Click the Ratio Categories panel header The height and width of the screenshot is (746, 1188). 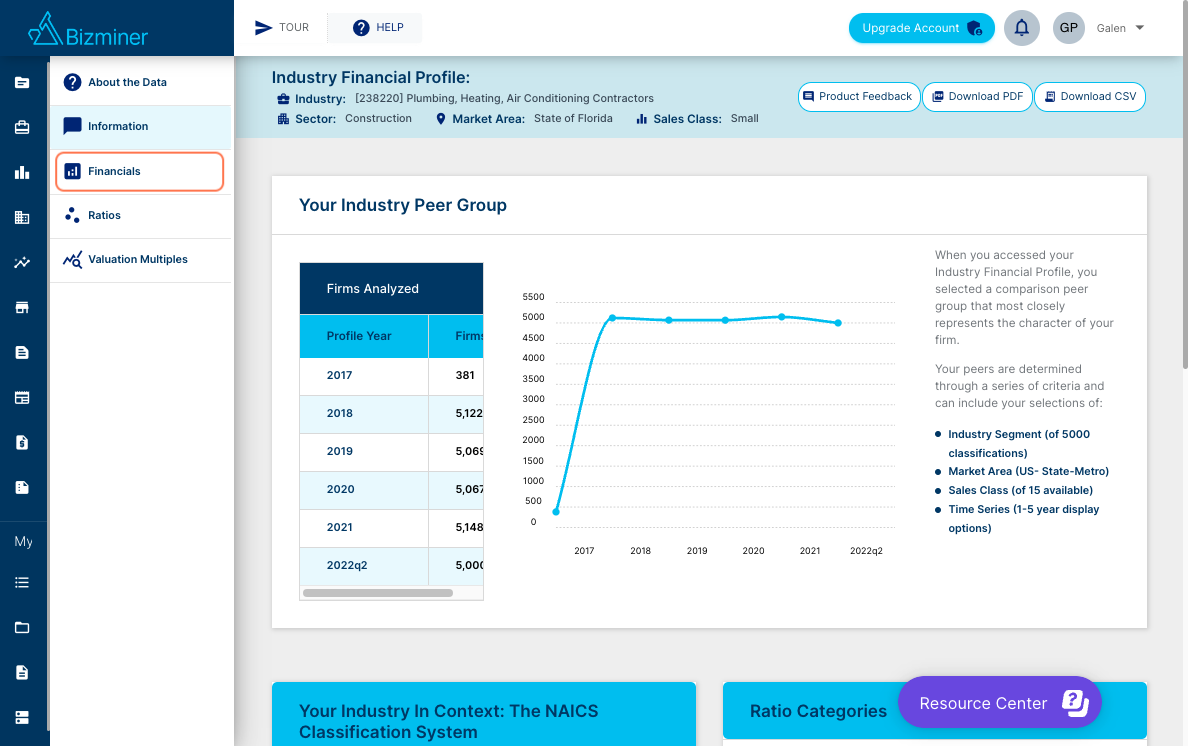point(935,710)
